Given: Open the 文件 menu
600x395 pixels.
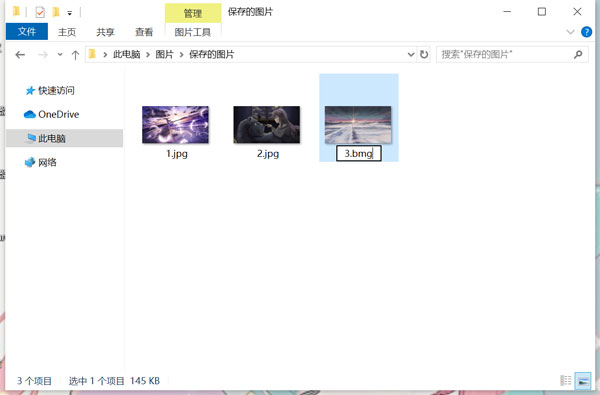Looking at the screenshot, I should tap(27, 31).
